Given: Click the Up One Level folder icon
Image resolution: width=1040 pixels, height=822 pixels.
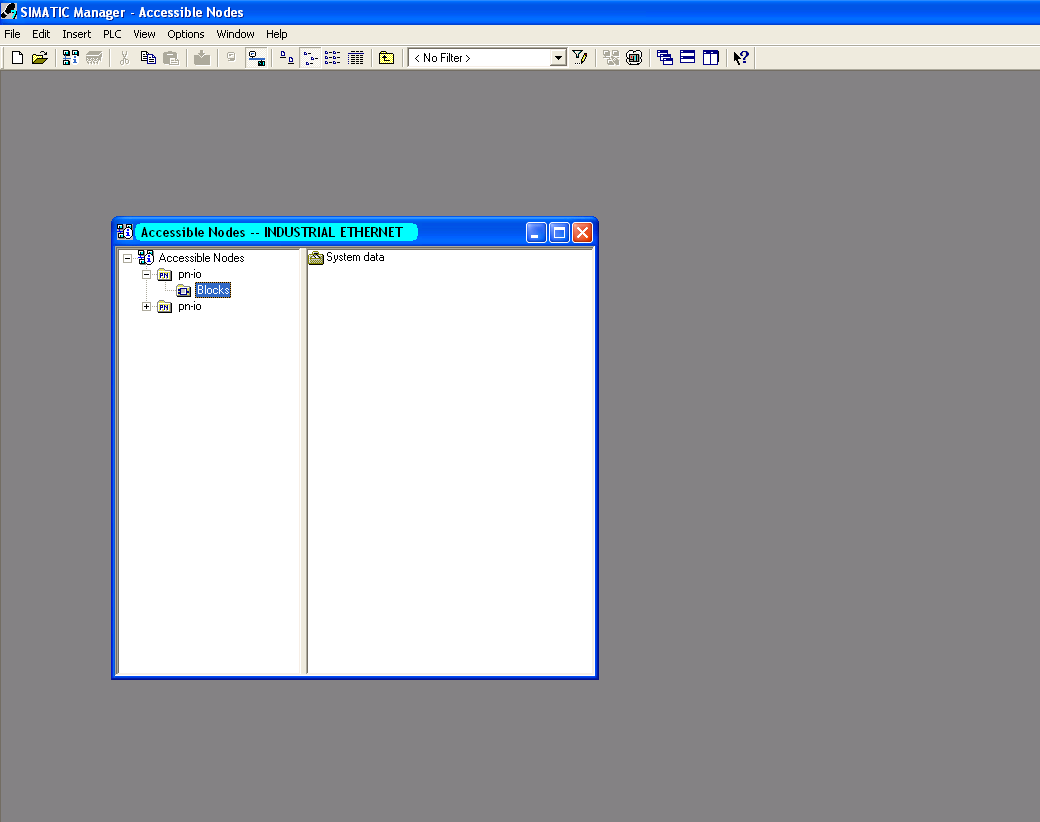Looking at the screenshot, I should click(x=386, y=58).
